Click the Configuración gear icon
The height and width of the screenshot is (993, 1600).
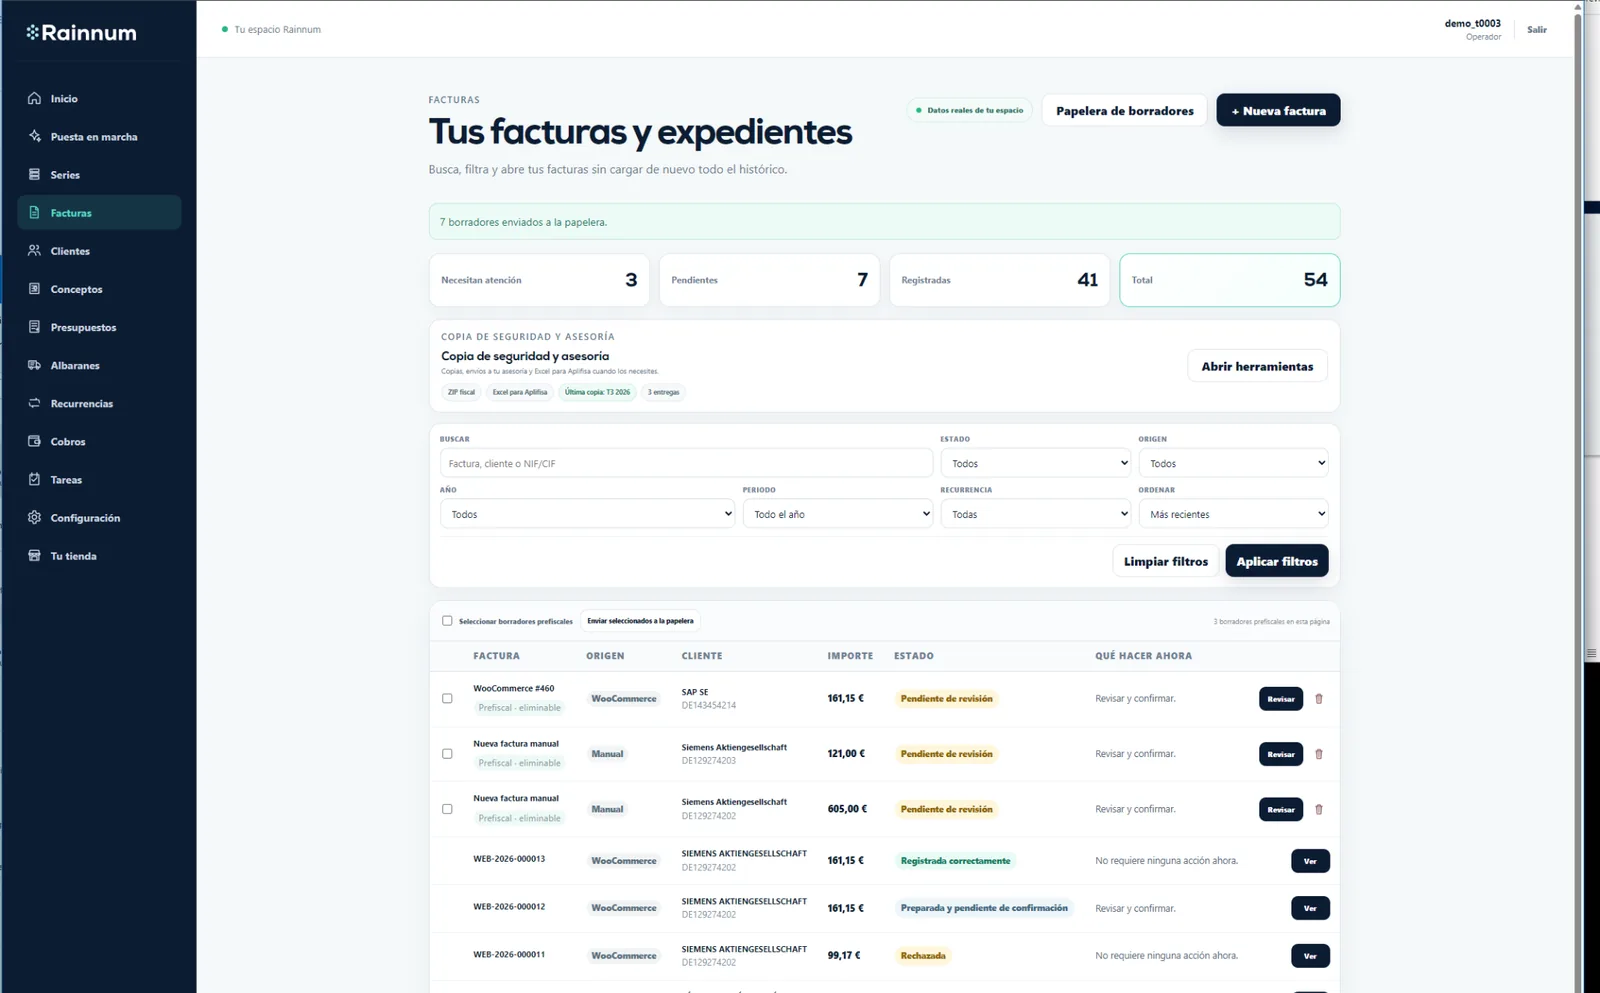tap(34, 517)
